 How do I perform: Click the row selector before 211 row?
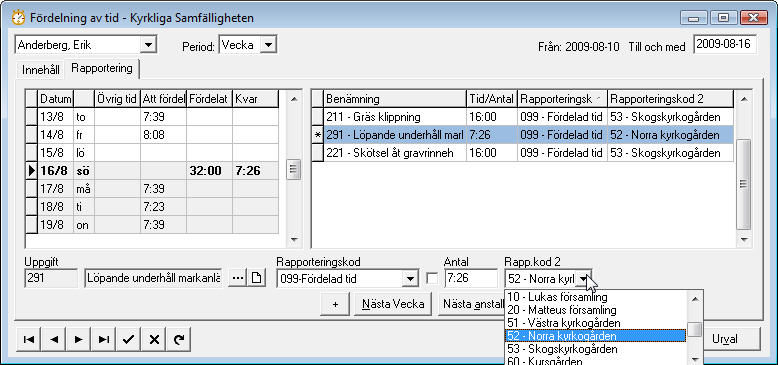pyautogui.click(x=318, y=118)
